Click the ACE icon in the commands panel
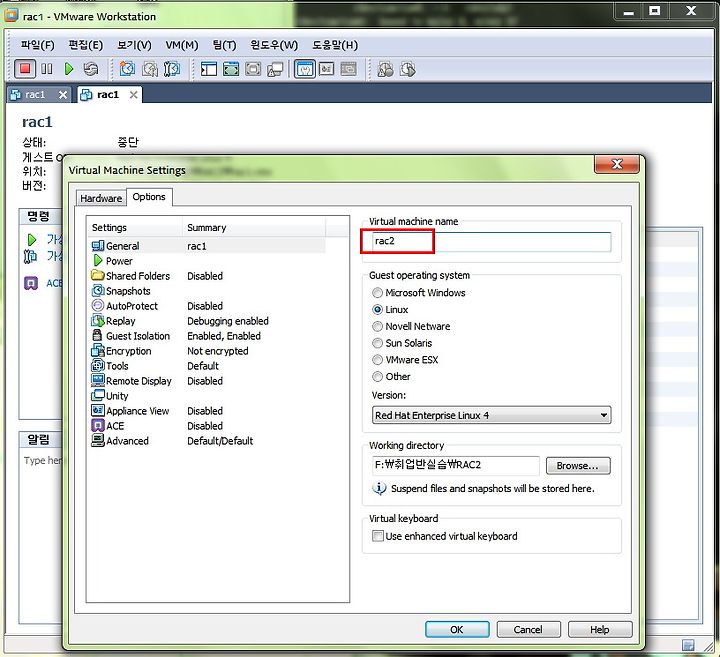Viewport: 720px width, 657px height. [x=31, y=283]
